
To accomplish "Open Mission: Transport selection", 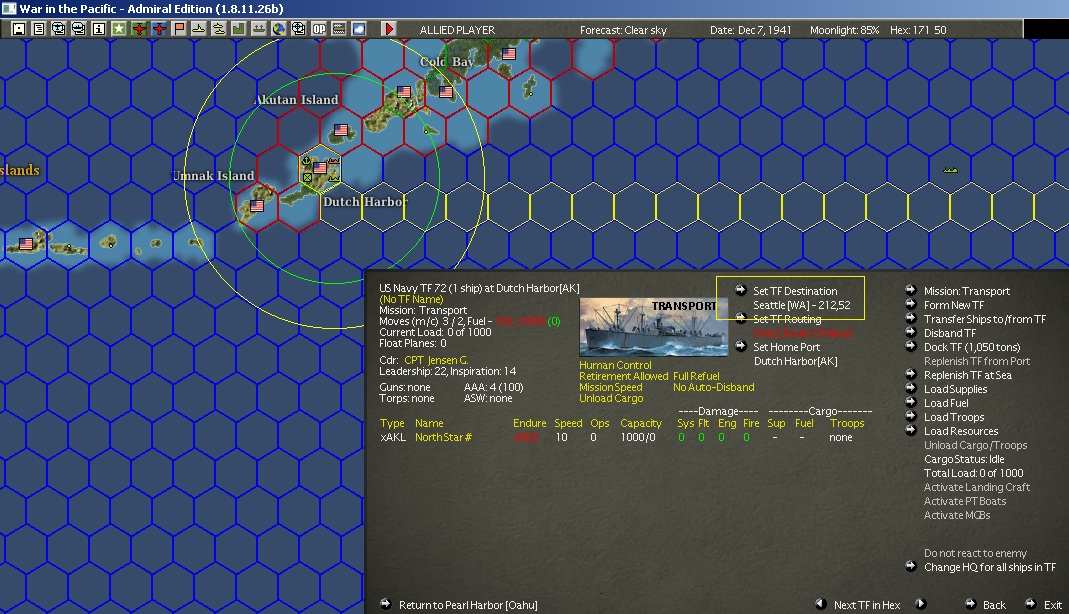I will [x=967, y=291].
